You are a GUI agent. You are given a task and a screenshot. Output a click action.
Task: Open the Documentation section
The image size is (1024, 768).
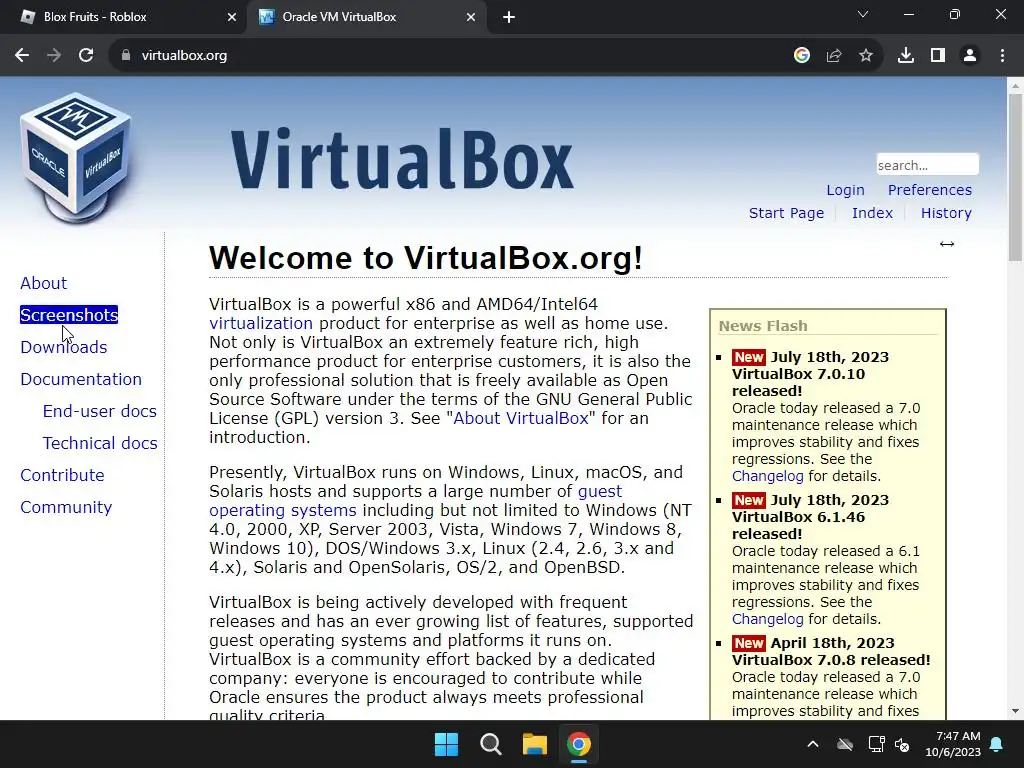[81, 379]
